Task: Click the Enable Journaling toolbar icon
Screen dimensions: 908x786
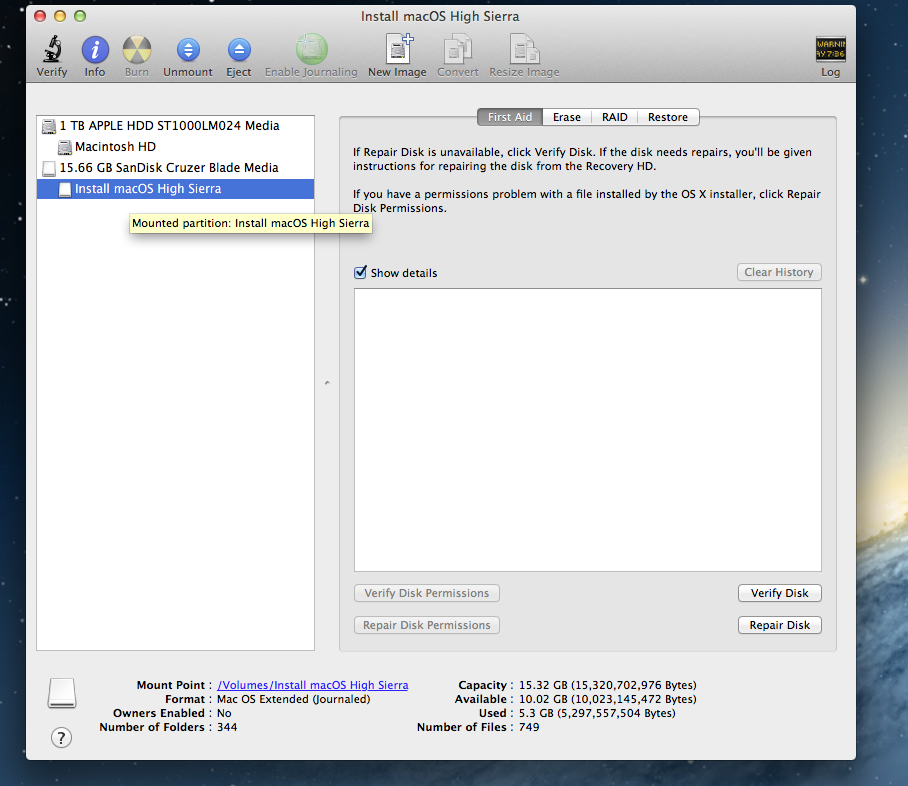Action: point(312,49)
